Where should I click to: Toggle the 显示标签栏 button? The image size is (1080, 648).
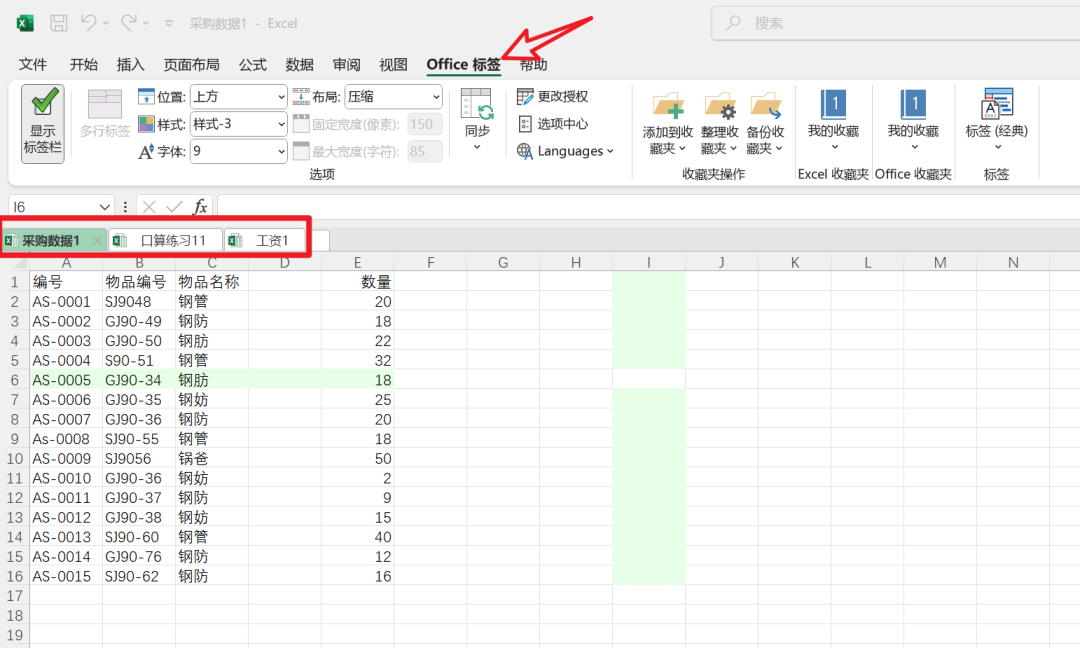coord(43,124)
